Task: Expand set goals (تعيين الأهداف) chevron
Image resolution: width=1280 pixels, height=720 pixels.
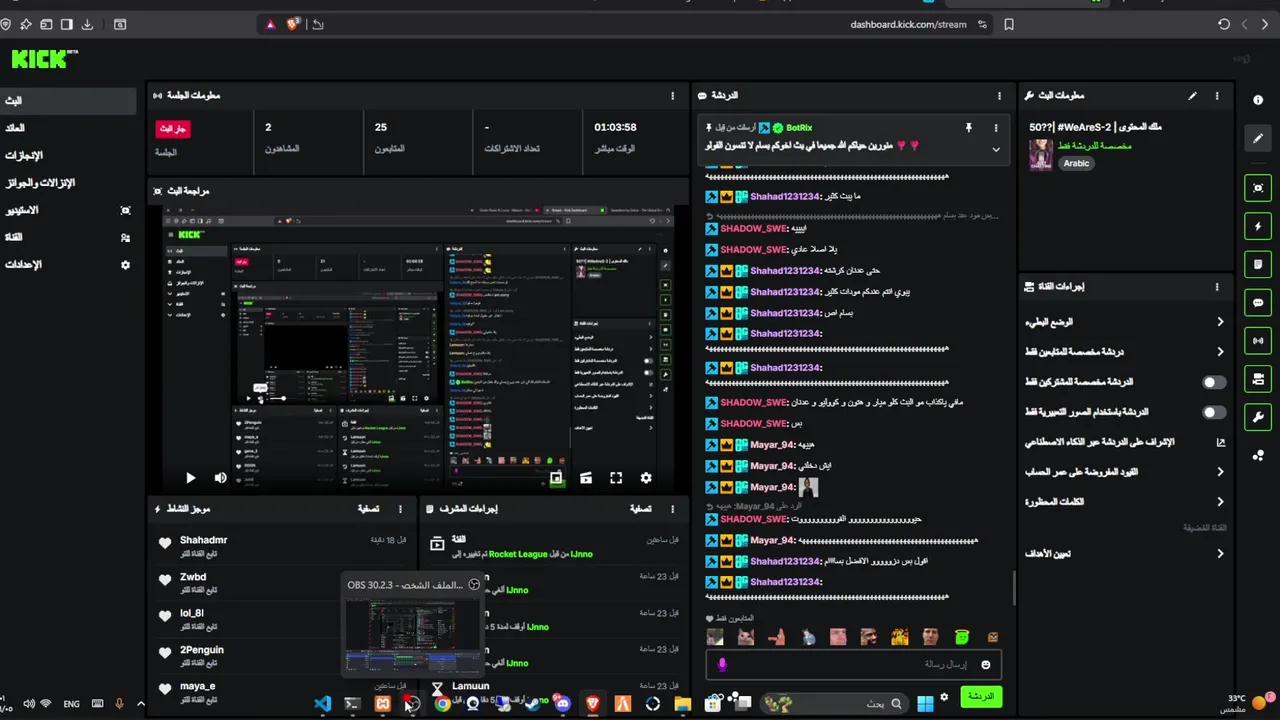Action: [x=1220, y=553]
